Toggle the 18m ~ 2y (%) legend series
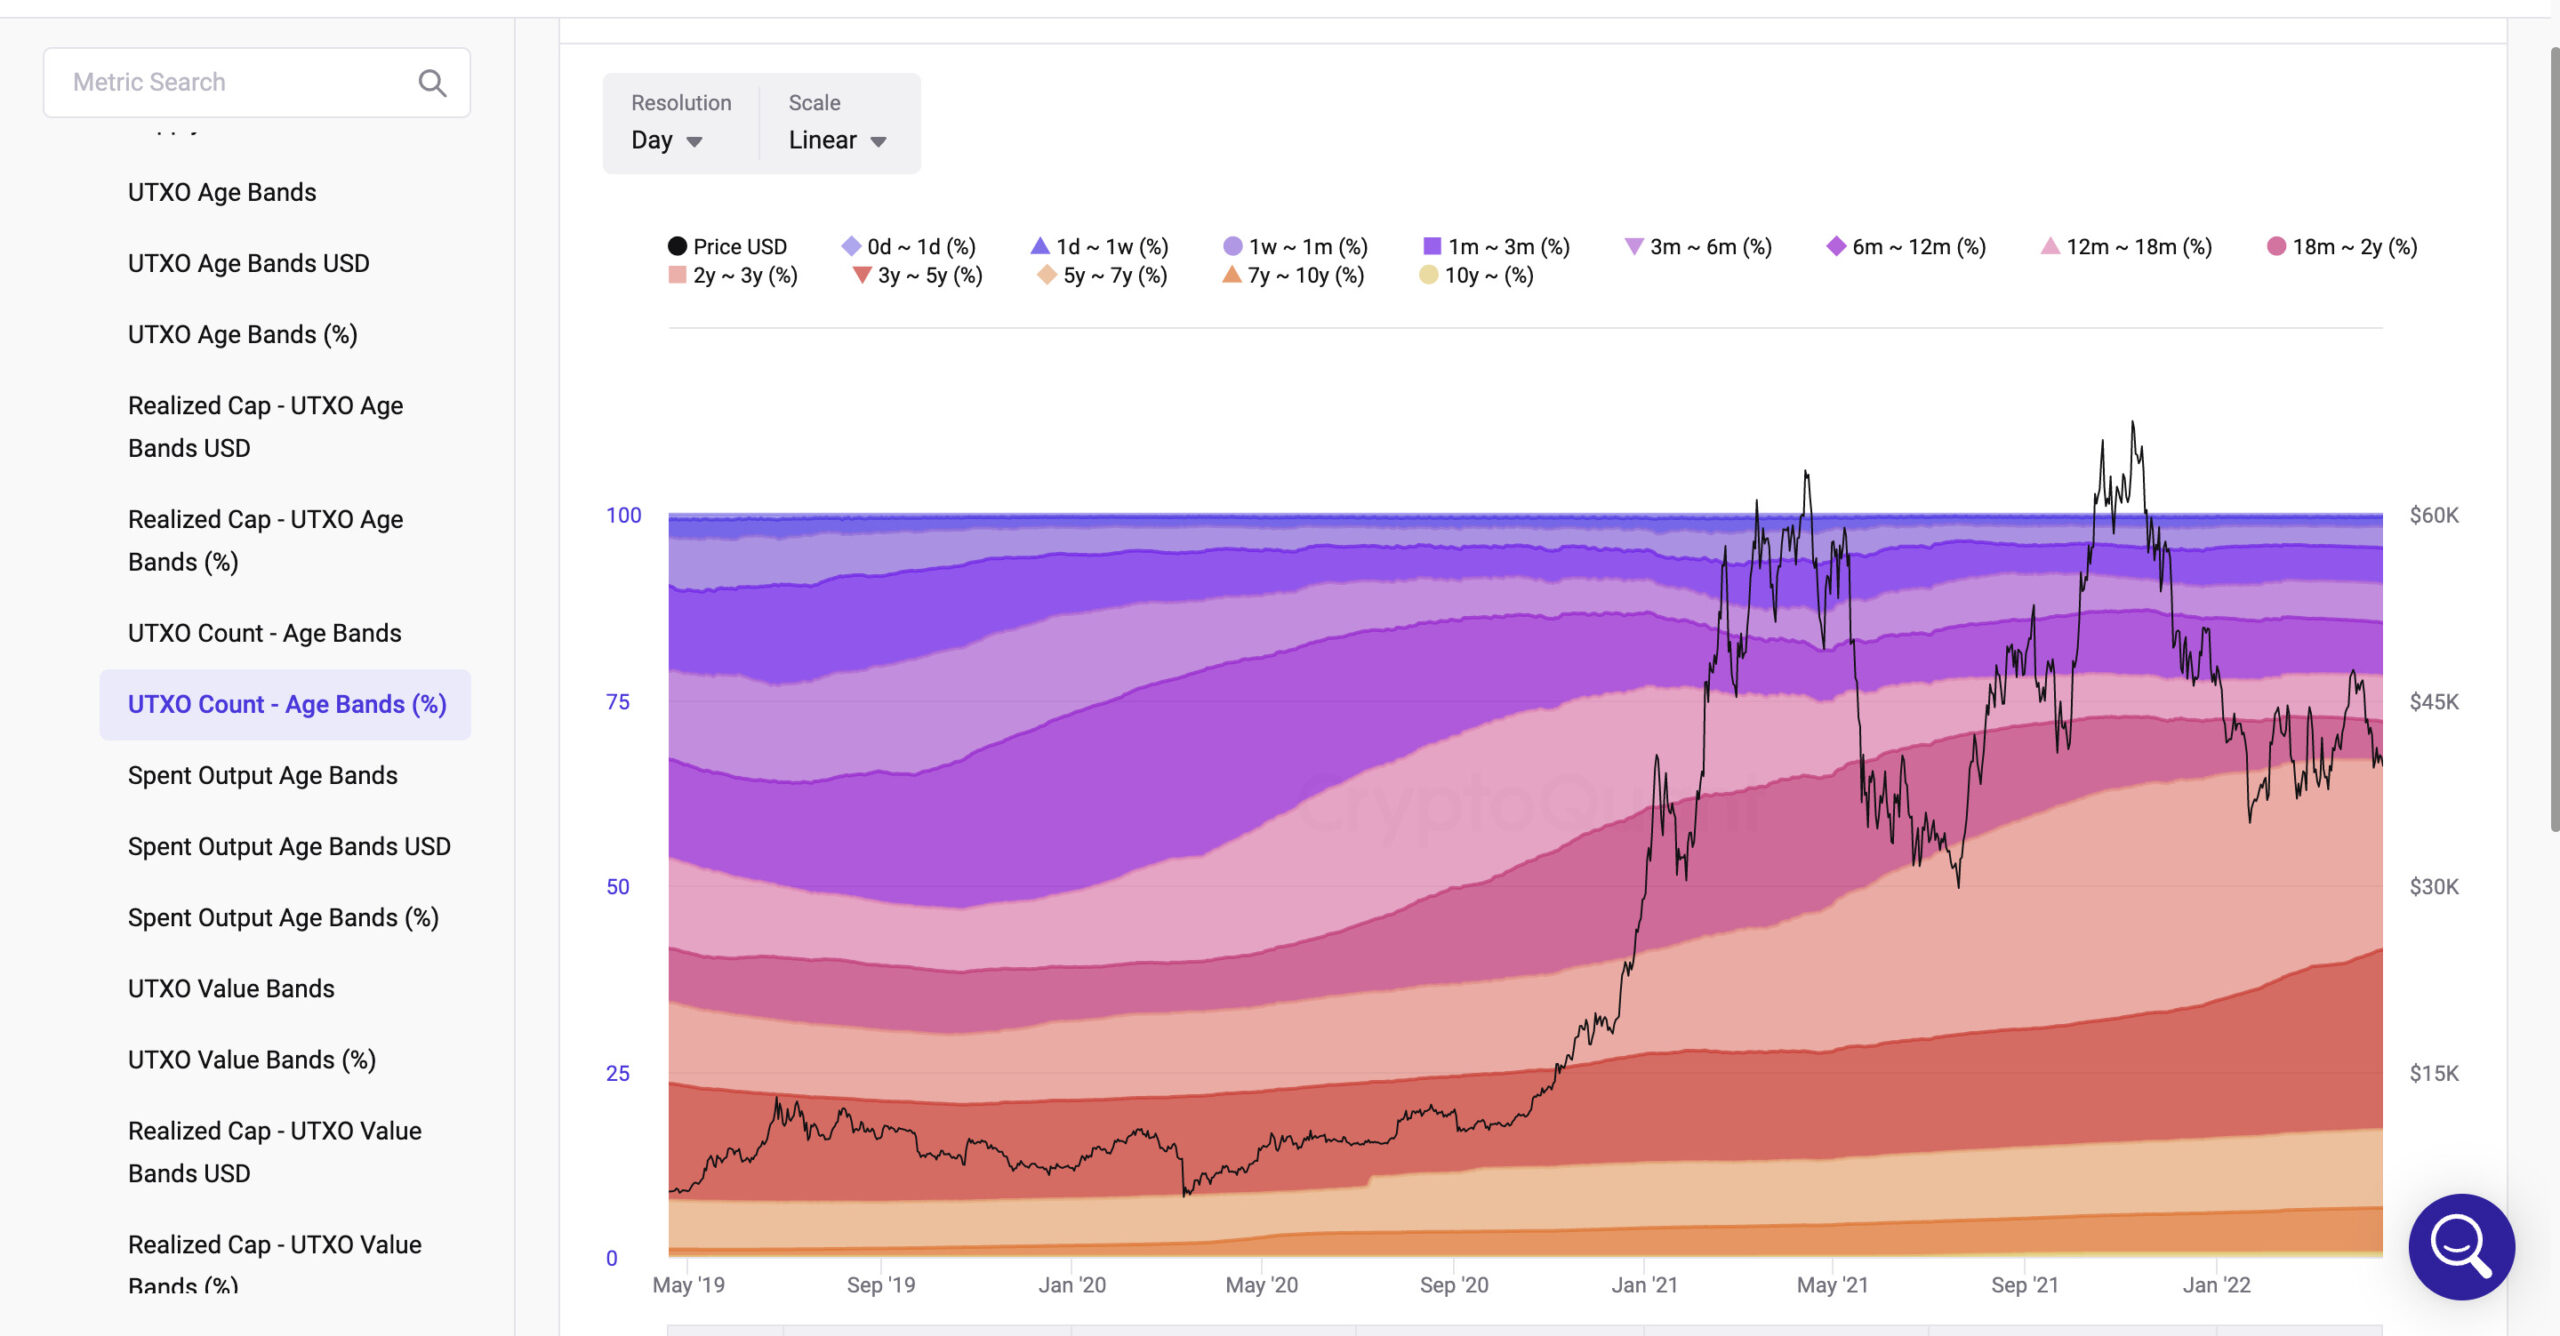 click(x=2342, y=246)
